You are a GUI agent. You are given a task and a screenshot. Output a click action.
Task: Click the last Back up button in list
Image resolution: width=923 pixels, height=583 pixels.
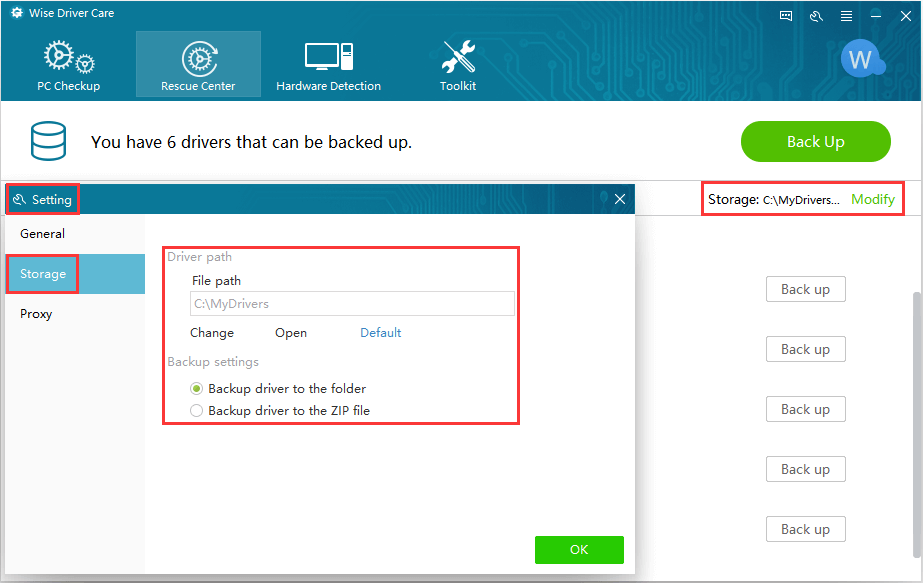[x=805, y=529]
